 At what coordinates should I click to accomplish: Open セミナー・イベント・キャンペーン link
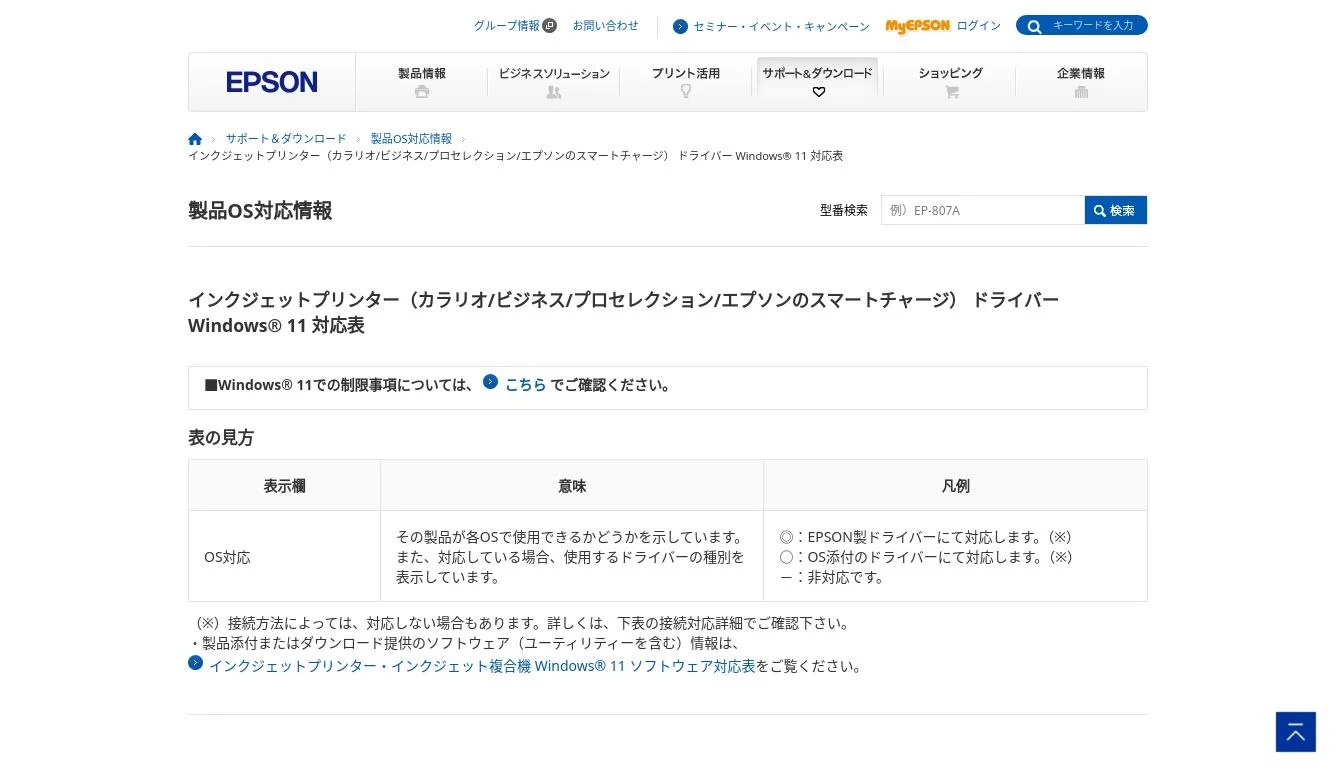781,27
